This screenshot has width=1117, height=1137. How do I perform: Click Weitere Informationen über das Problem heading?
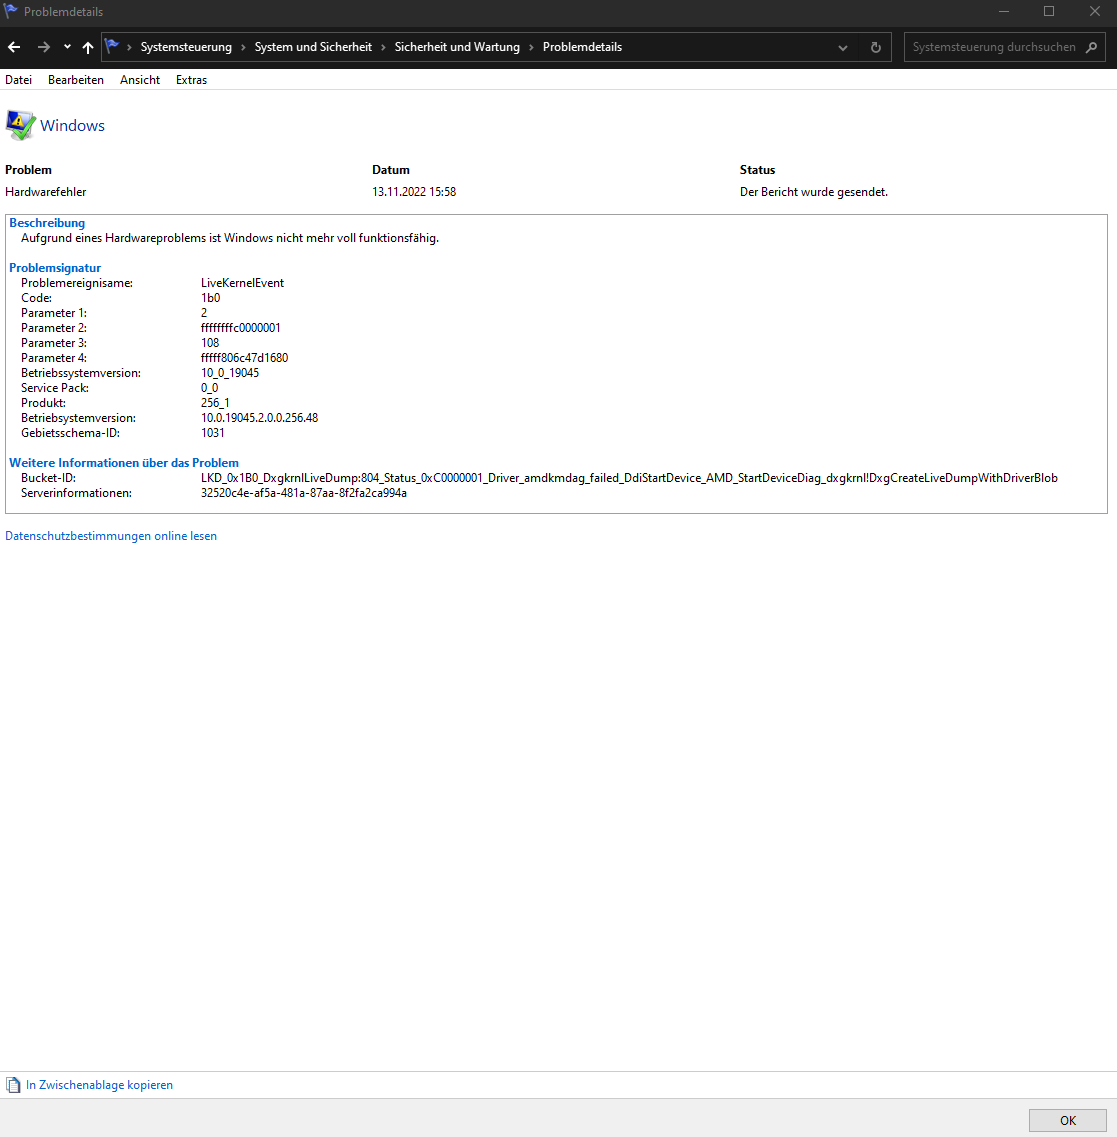124,463
